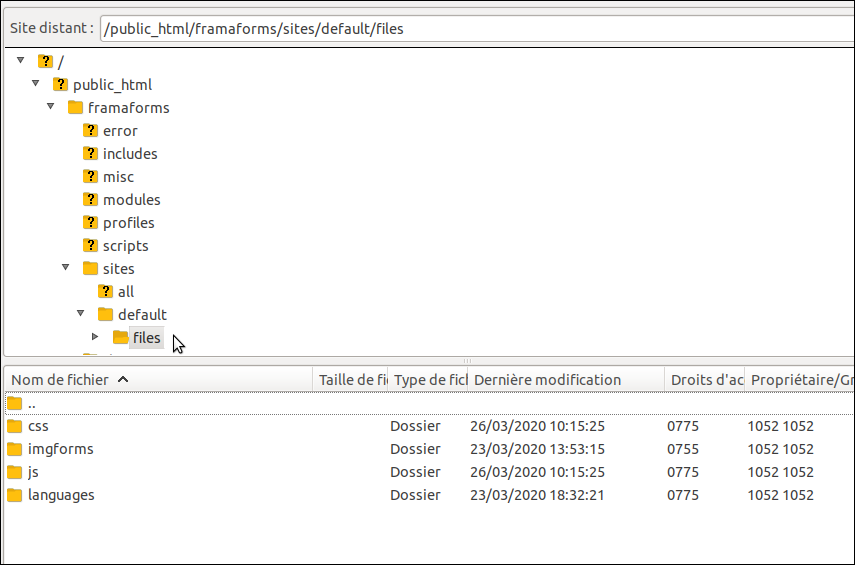The width and height of the screenshot is (855, 565).
Task: Collapse the sites tree node
Action: coord(66,267)
